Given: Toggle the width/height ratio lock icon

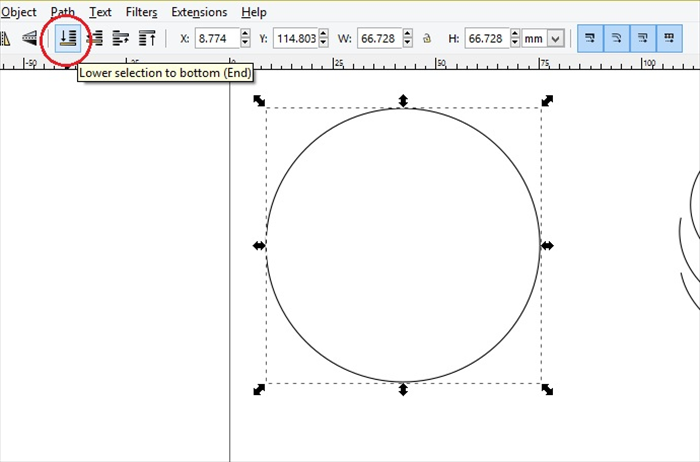Looking at the screenshot, I should coord(427,38).
